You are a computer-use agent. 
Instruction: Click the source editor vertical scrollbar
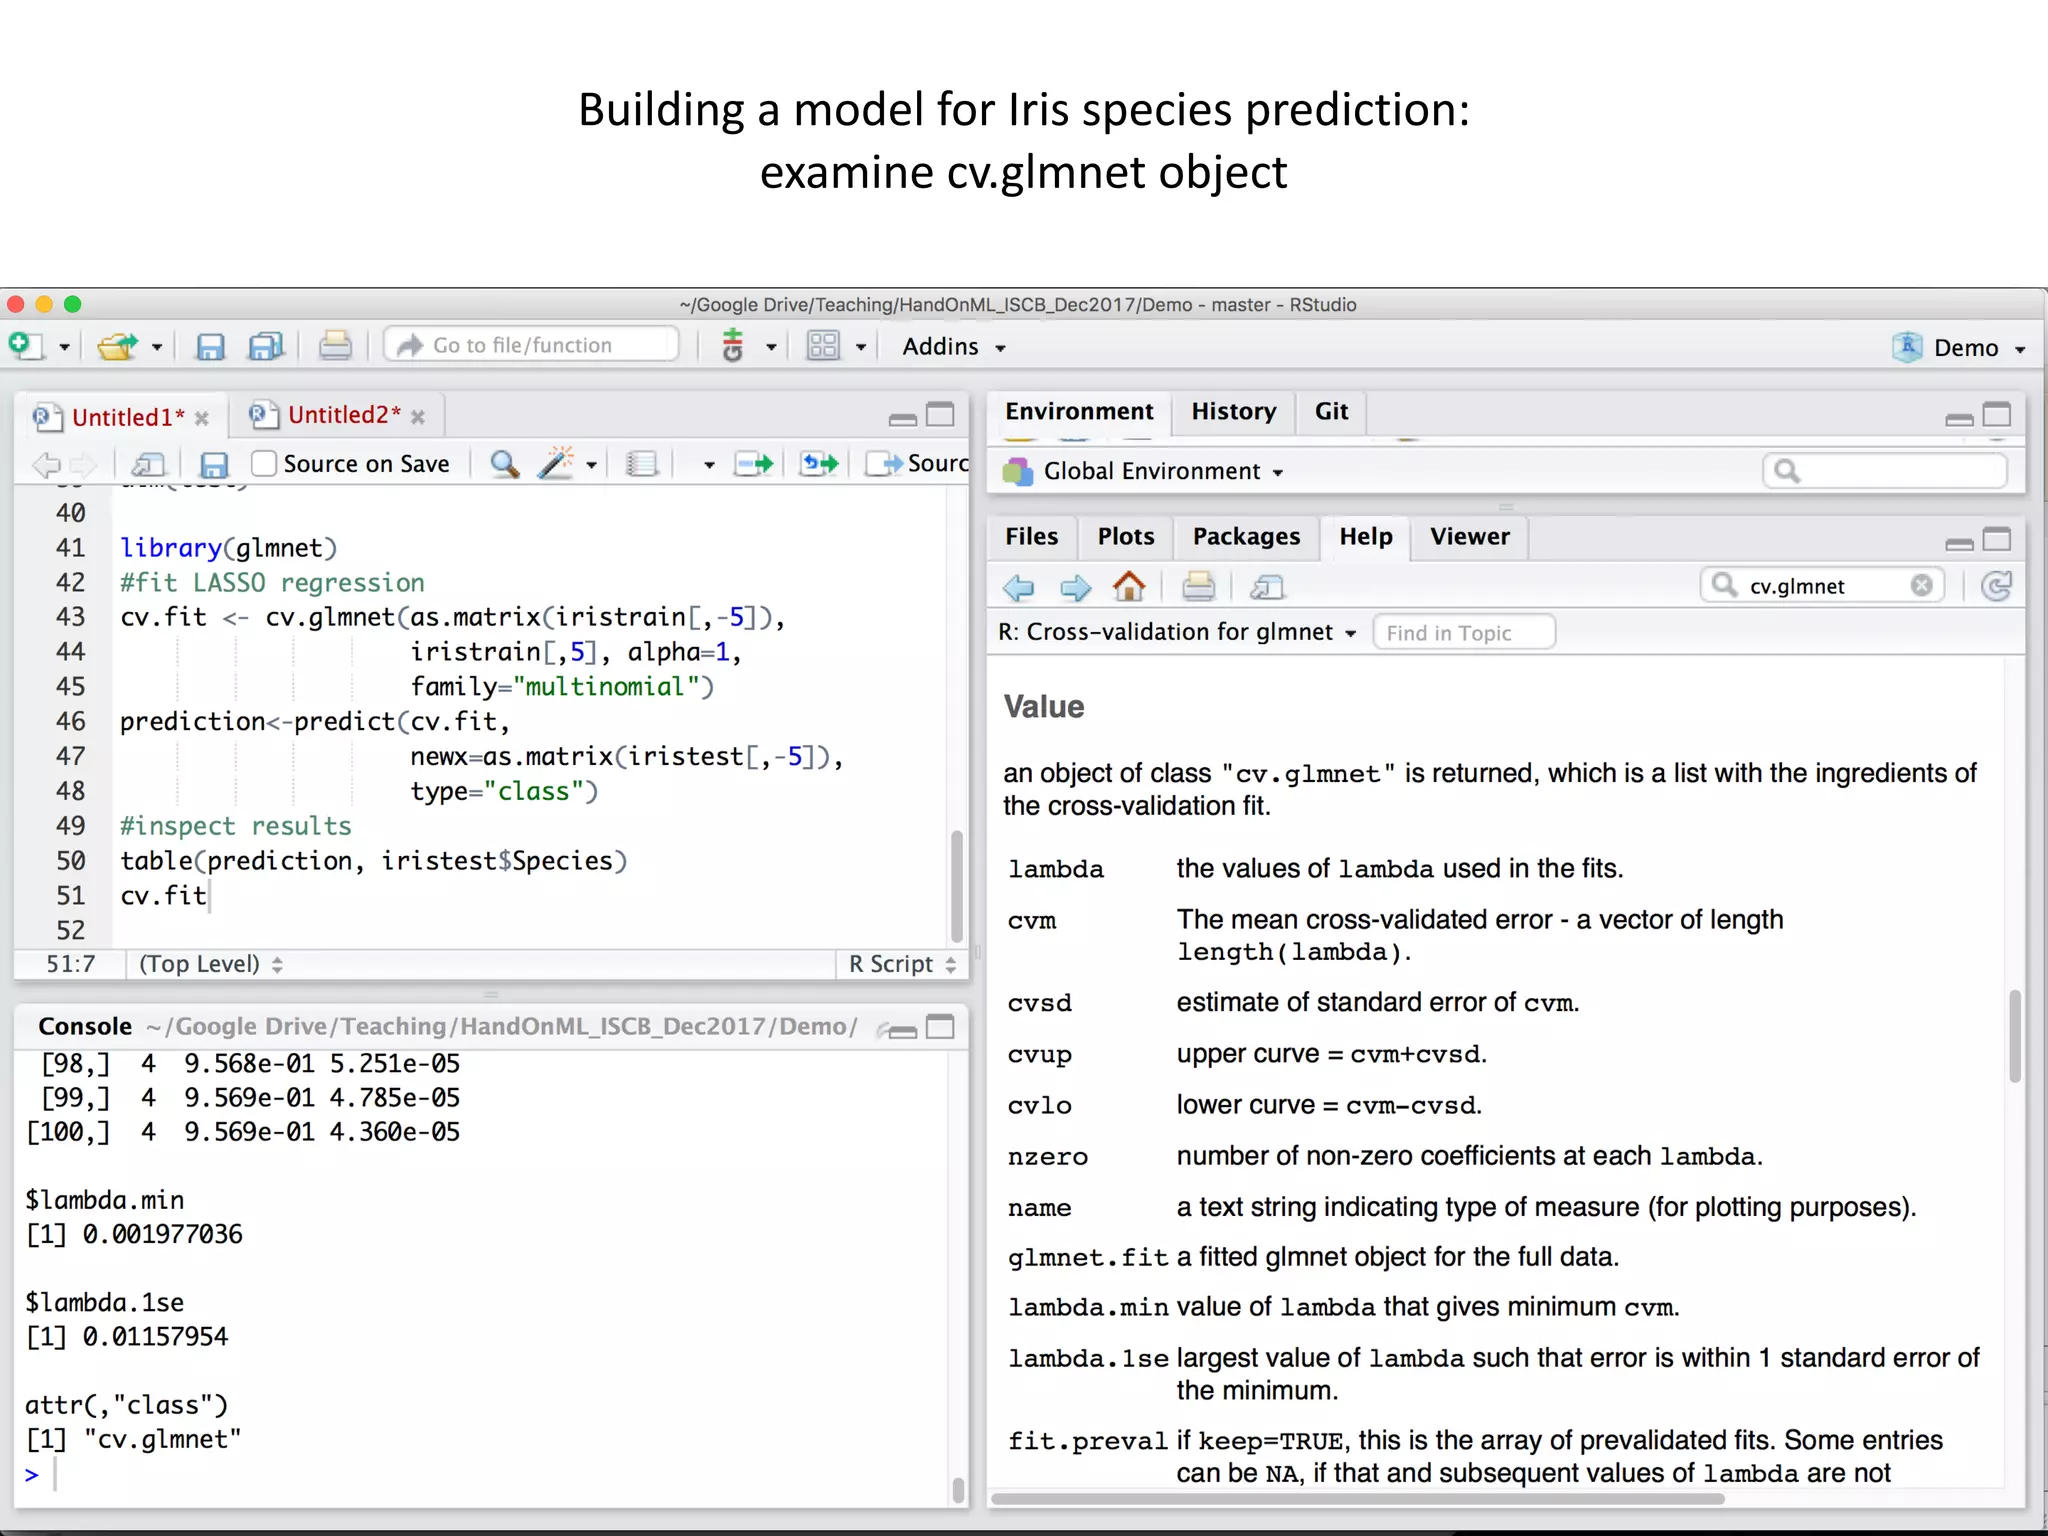point(956,886)
